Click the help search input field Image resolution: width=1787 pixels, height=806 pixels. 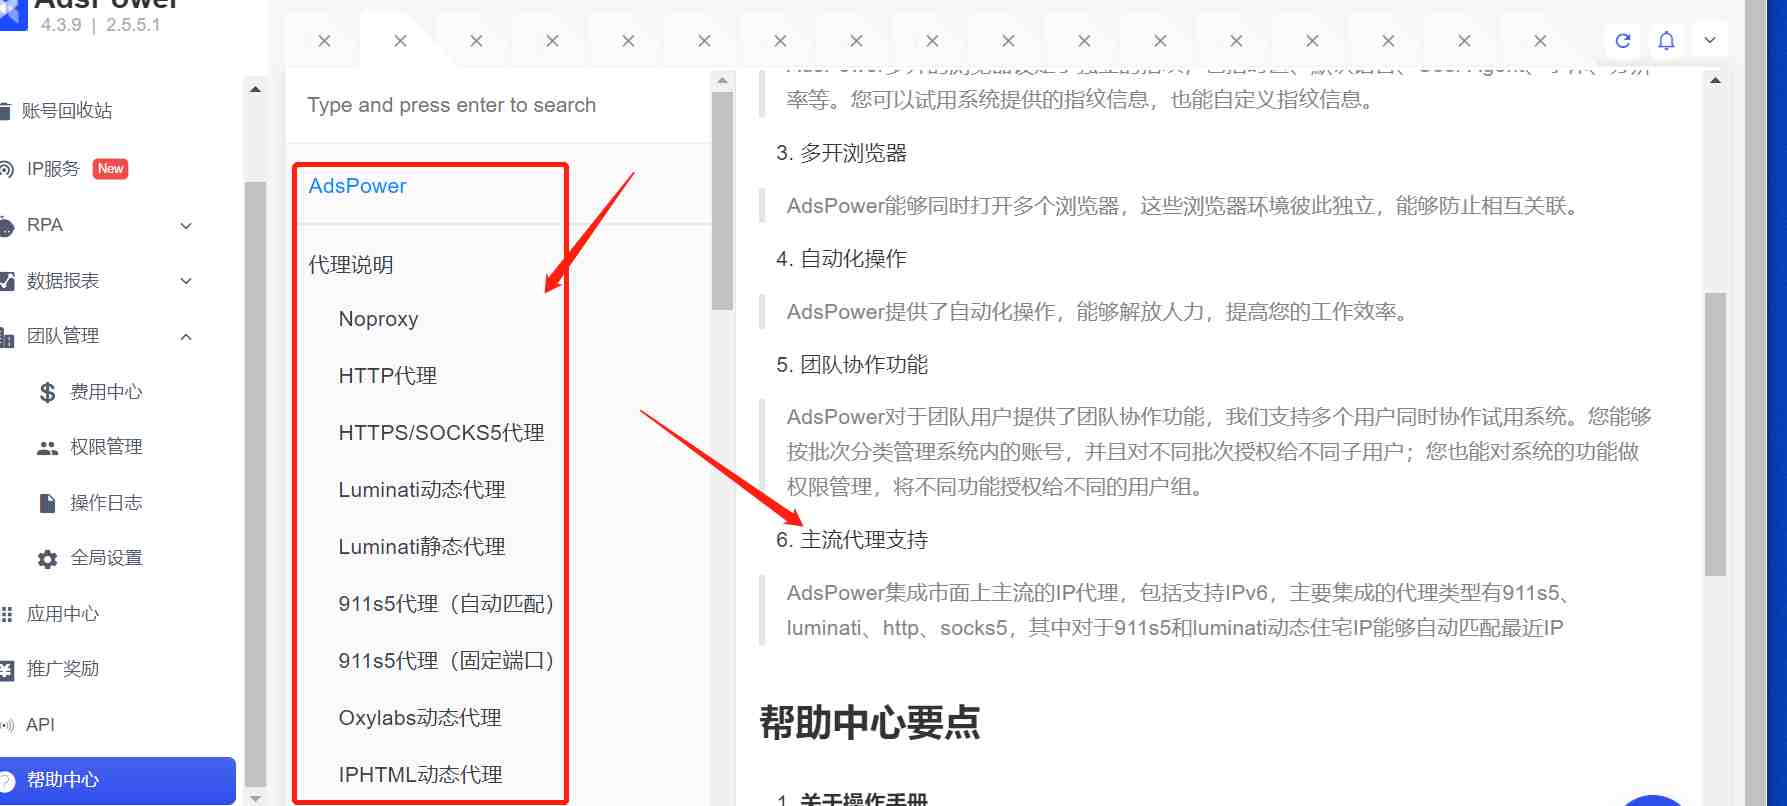click(498, 105)
